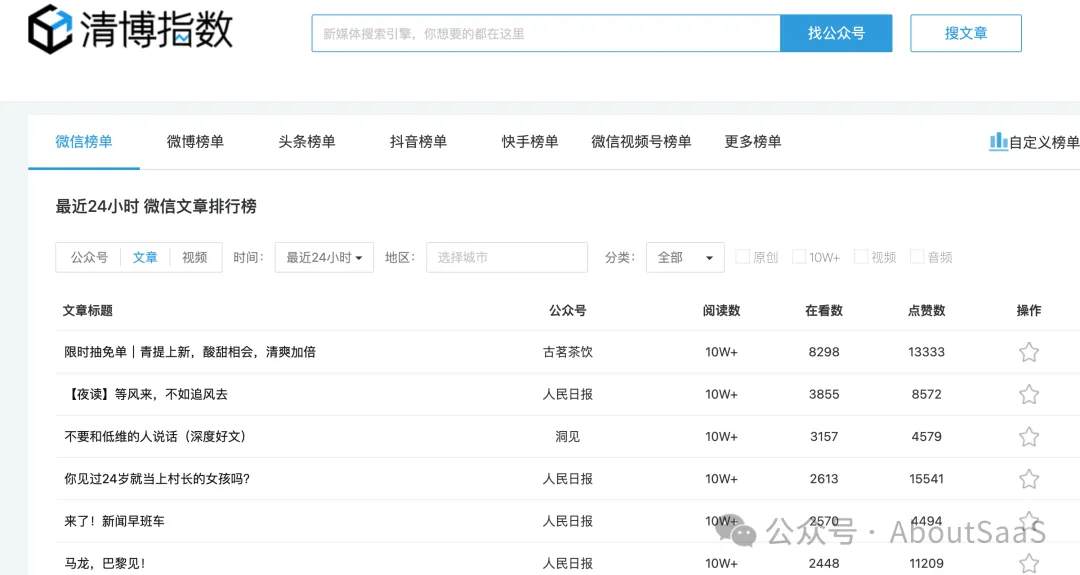This screenshot has width=1080, height=575.
Task: Expand the 全部 category dropdown
Action: tap(685, 257)
